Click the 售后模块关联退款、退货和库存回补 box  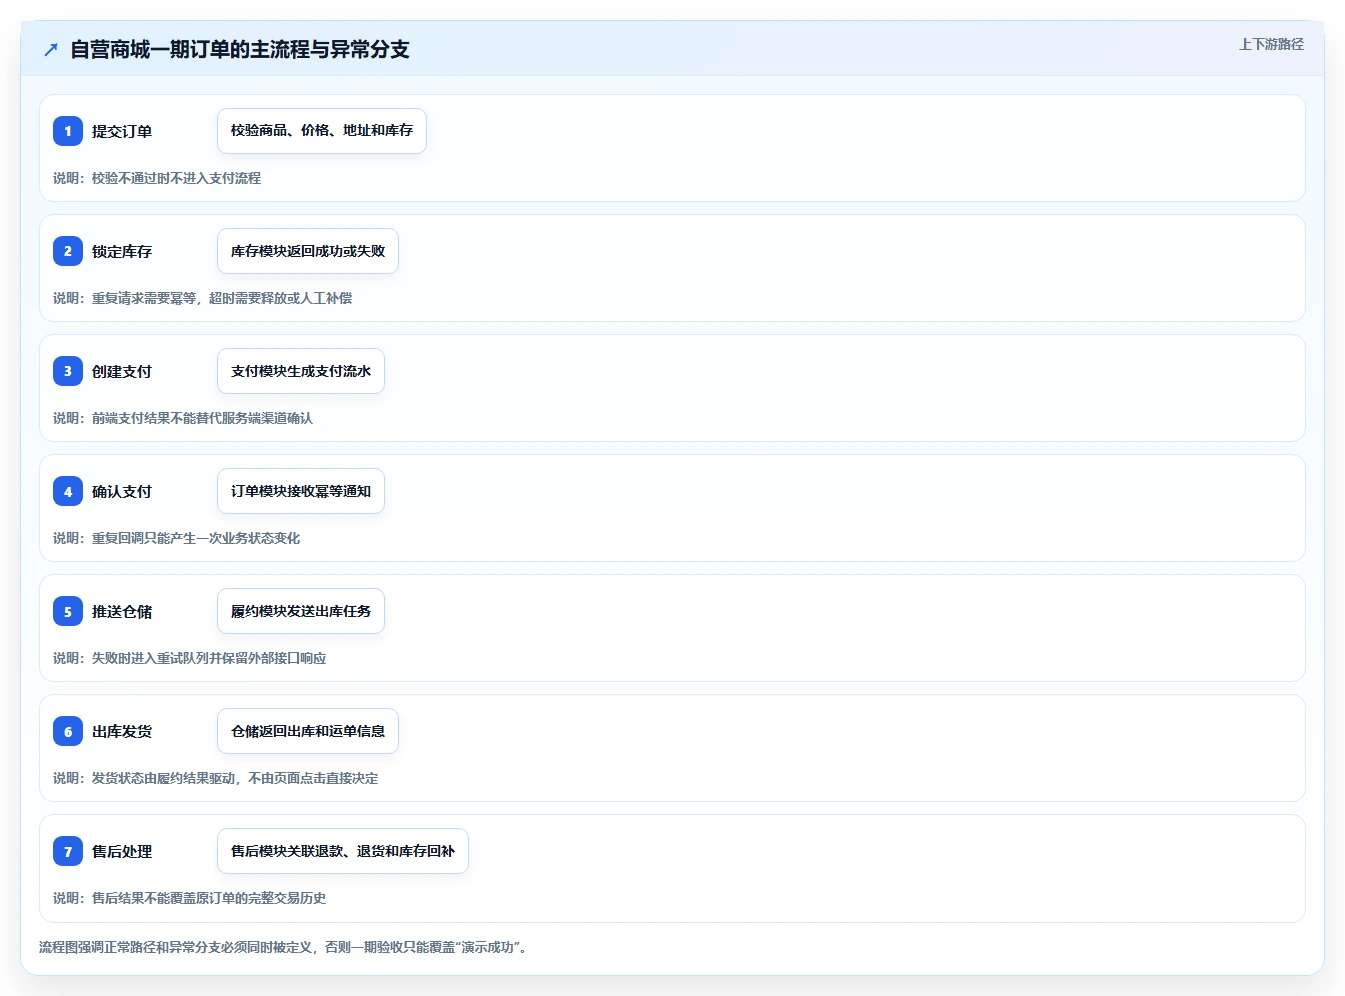[343, 851]
